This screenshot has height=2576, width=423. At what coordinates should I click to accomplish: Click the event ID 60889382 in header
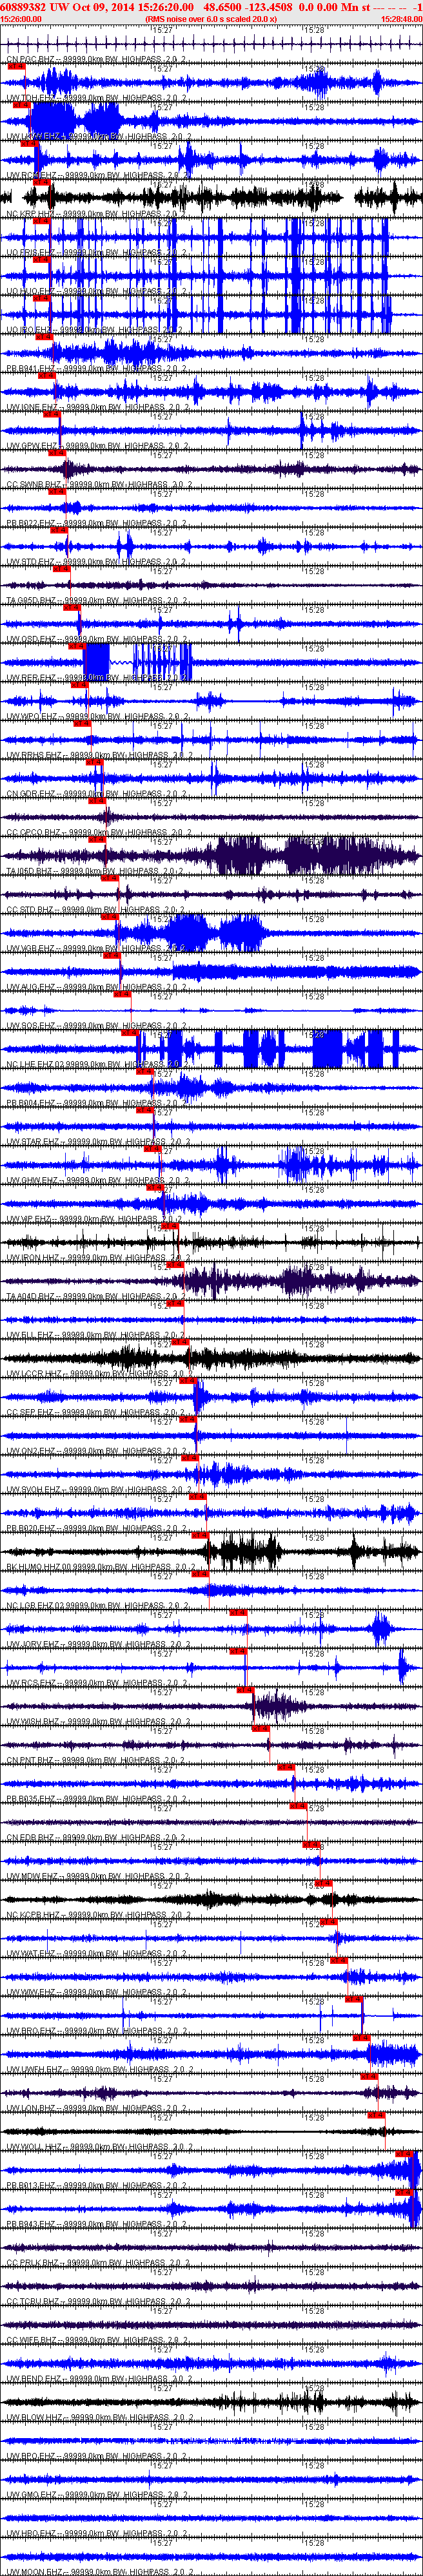point(23,6)
